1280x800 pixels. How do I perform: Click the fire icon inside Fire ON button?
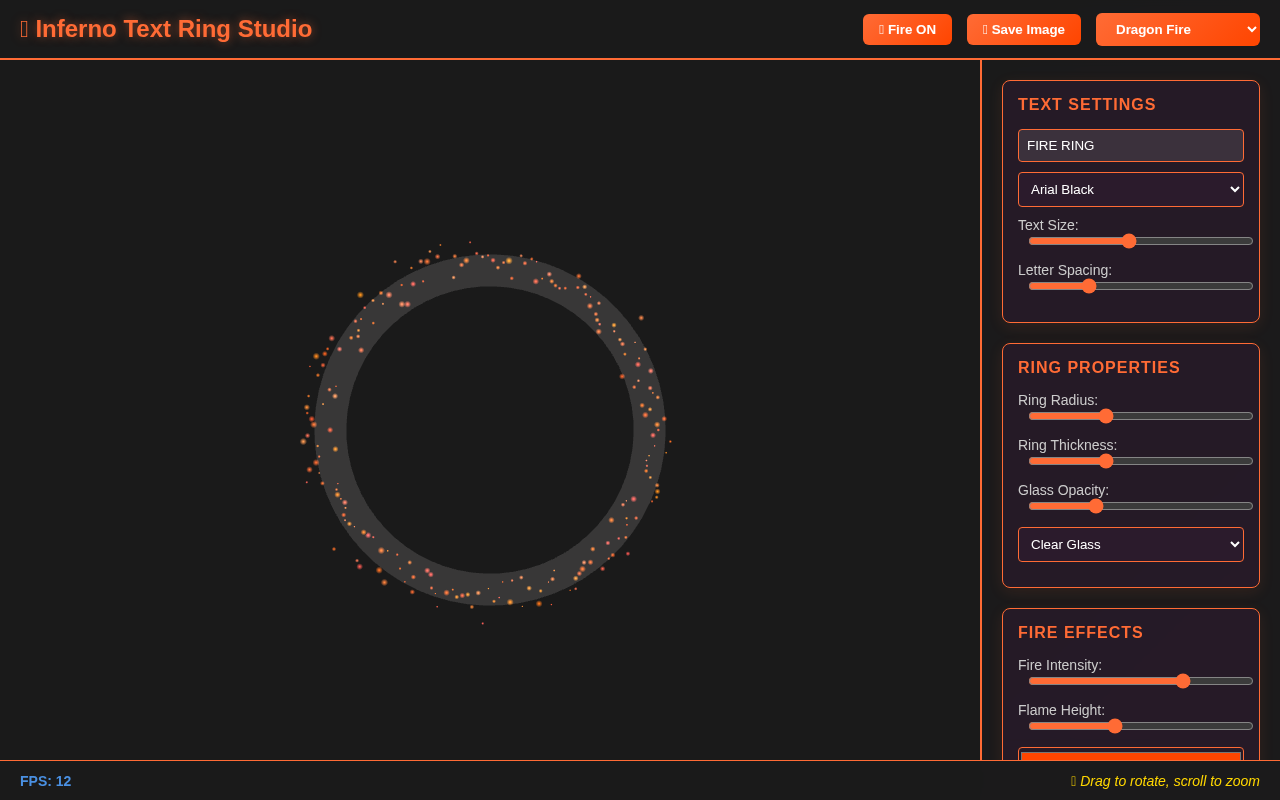click(884, 30)
